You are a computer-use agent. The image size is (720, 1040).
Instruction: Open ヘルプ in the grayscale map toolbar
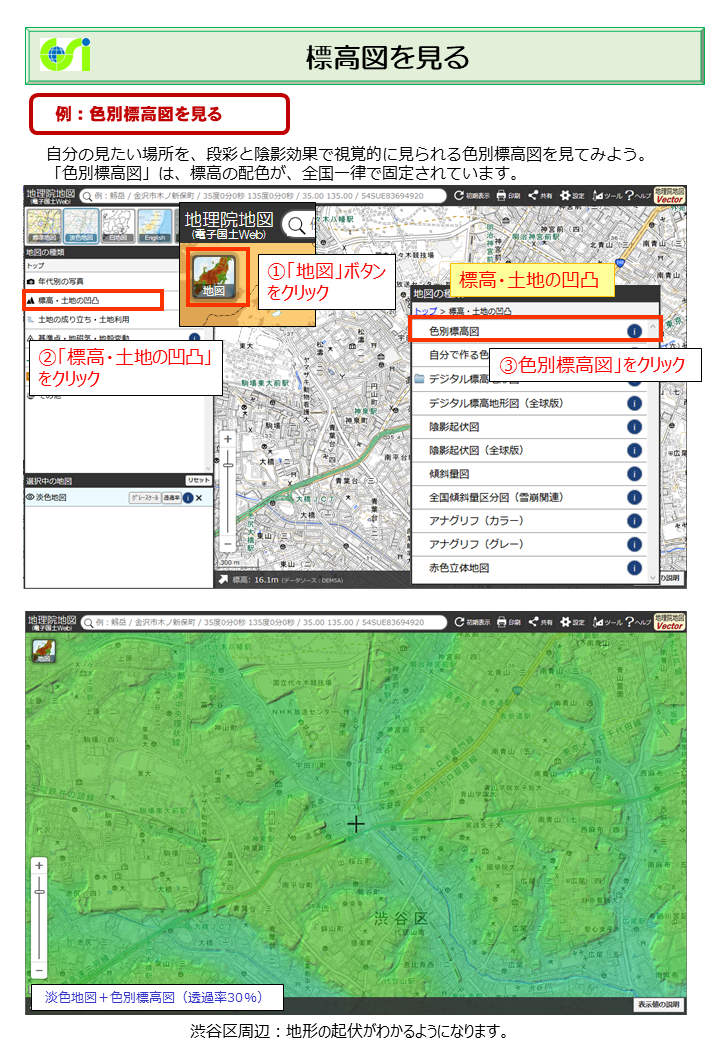(x=638, y=196)
